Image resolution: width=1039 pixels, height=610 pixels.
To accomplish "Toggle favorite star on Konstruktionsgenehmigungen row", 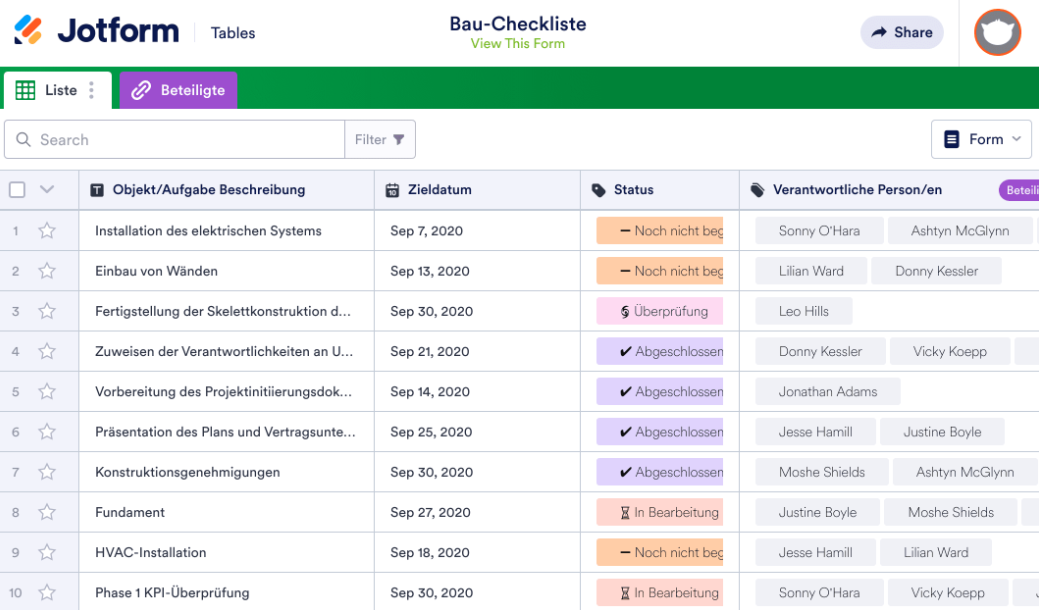I will (x=47, y=472).
